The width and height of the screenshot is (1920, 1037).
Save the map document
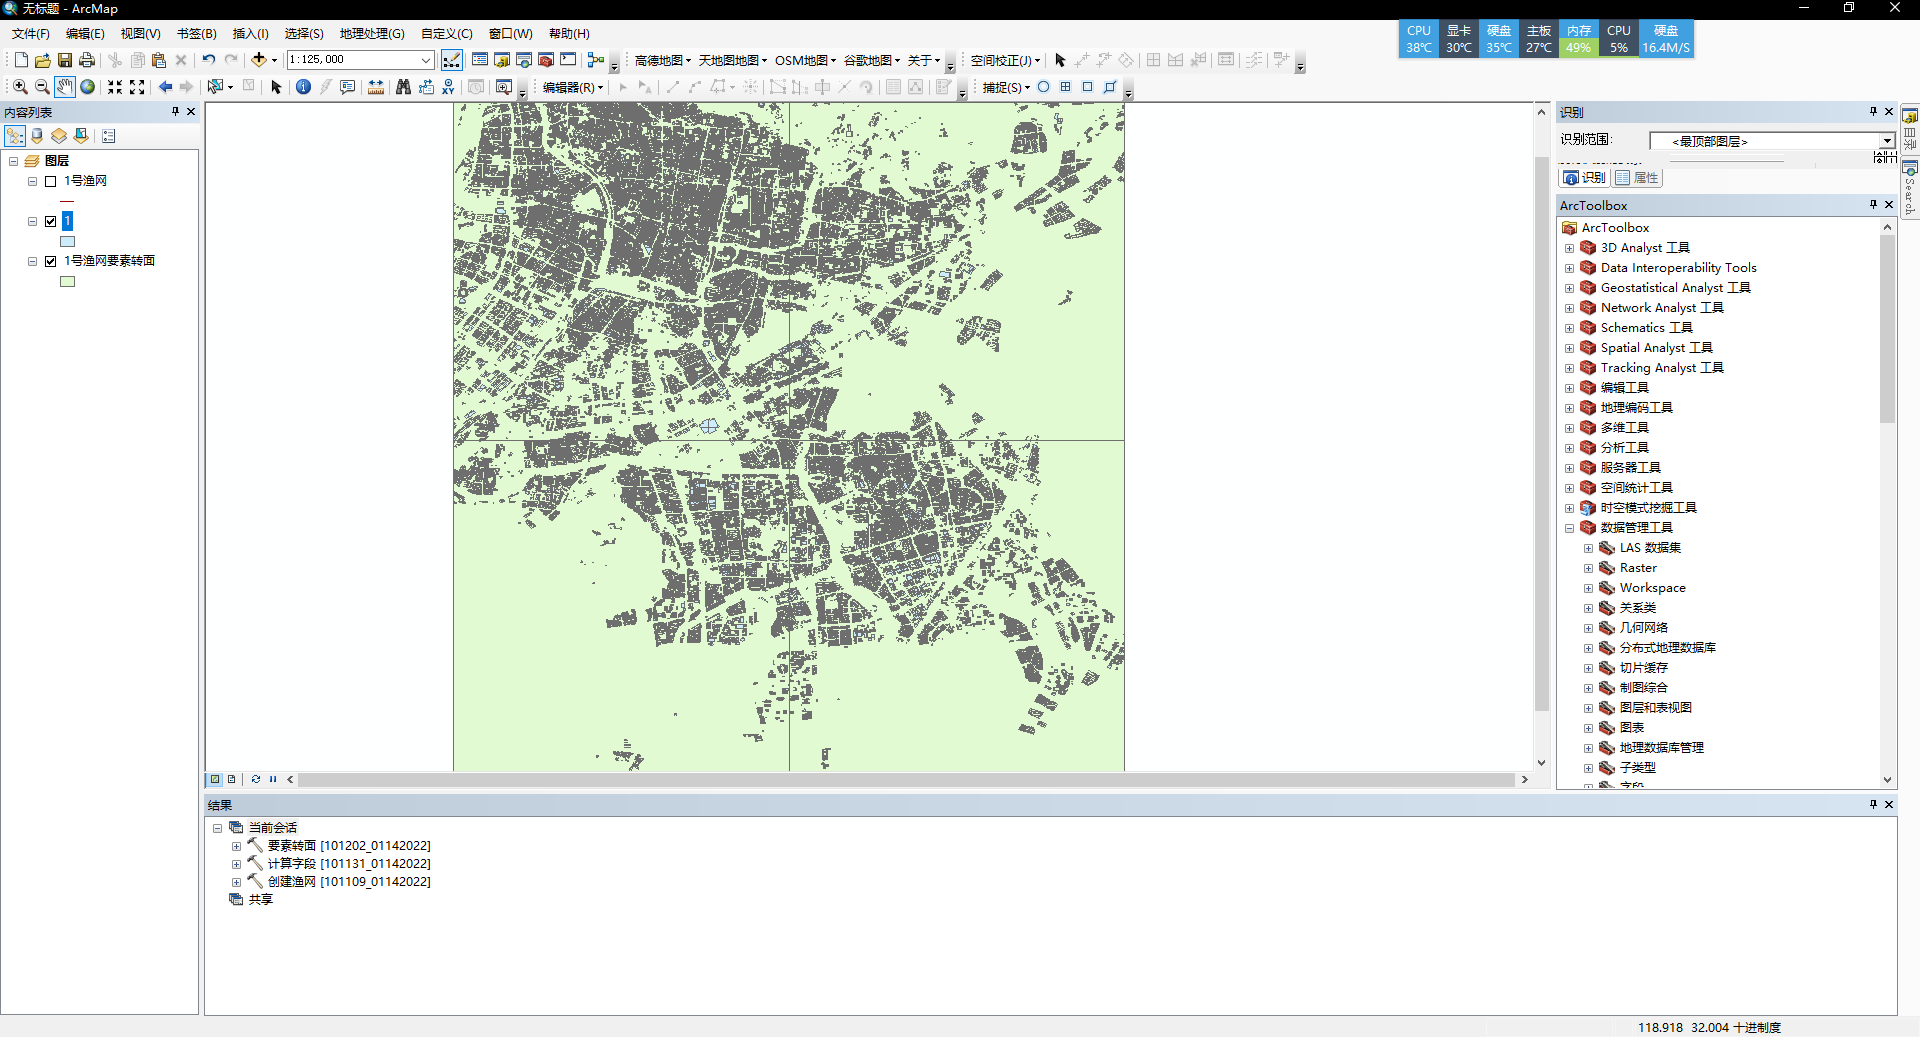pos(65,60)
